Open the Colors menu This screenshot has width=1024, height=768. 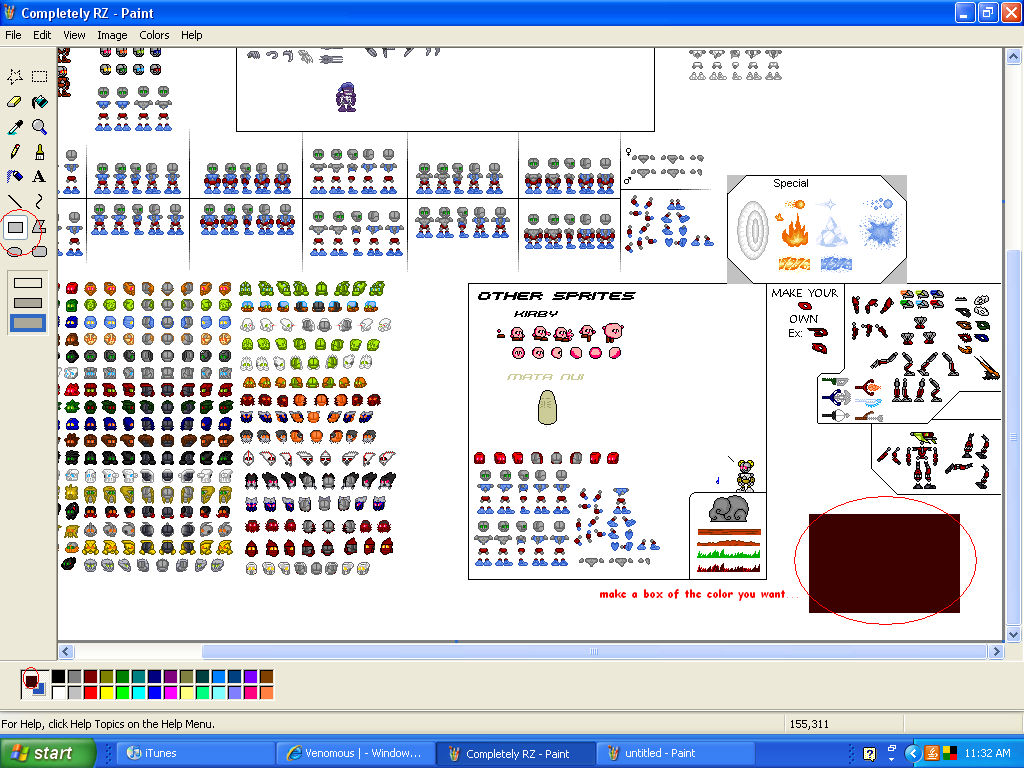click(x=154, y=35)
